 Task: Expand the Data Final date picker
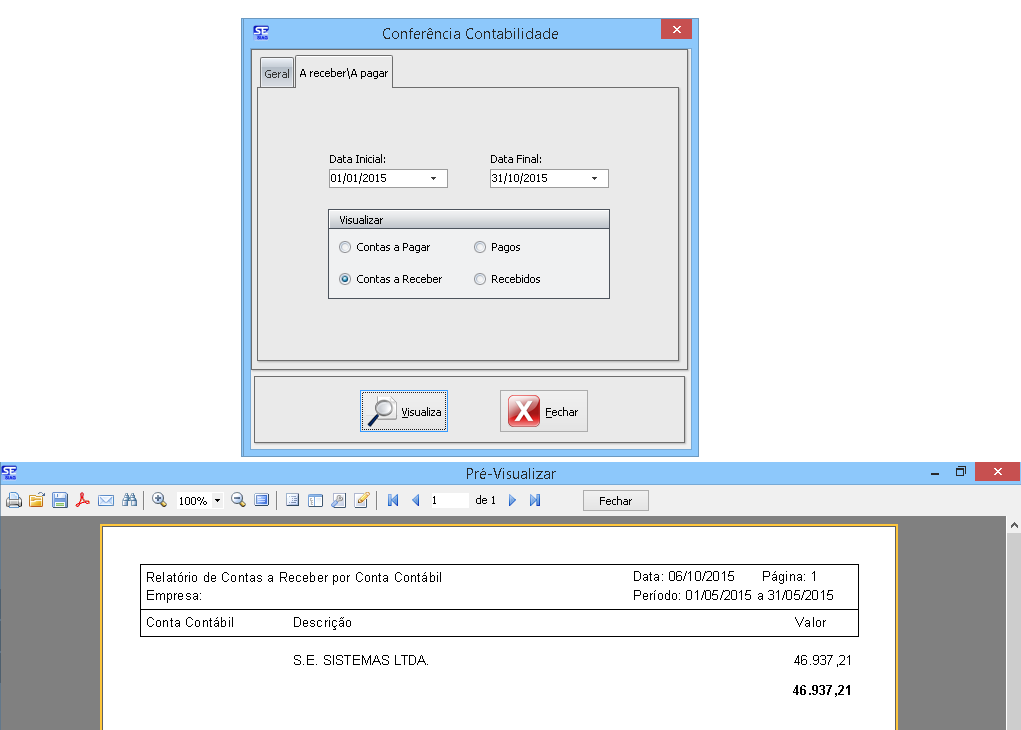pos(594,179)
